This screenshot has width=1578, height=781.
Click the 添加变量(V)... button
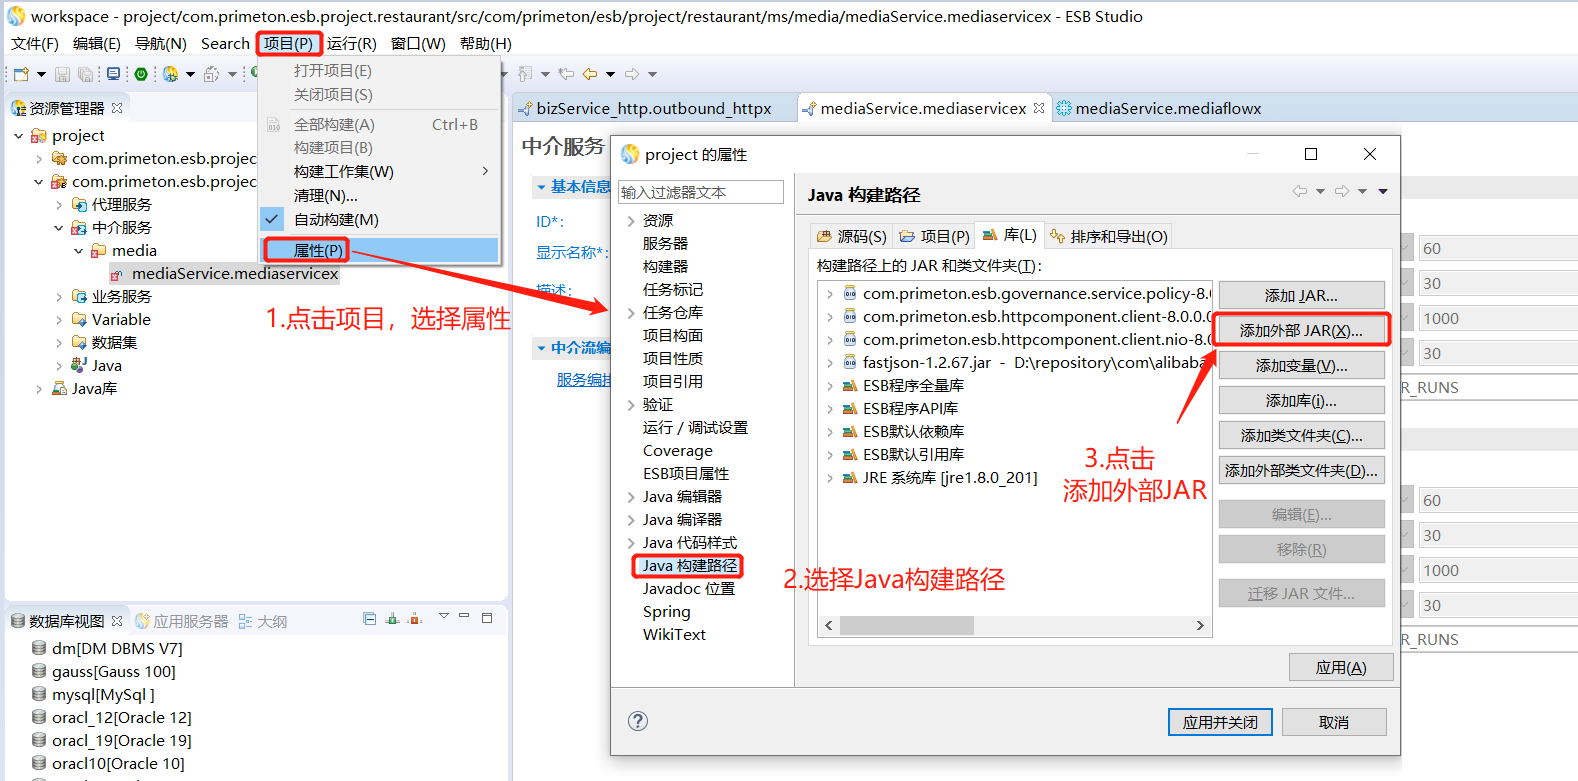click(x=1301, y=365)
